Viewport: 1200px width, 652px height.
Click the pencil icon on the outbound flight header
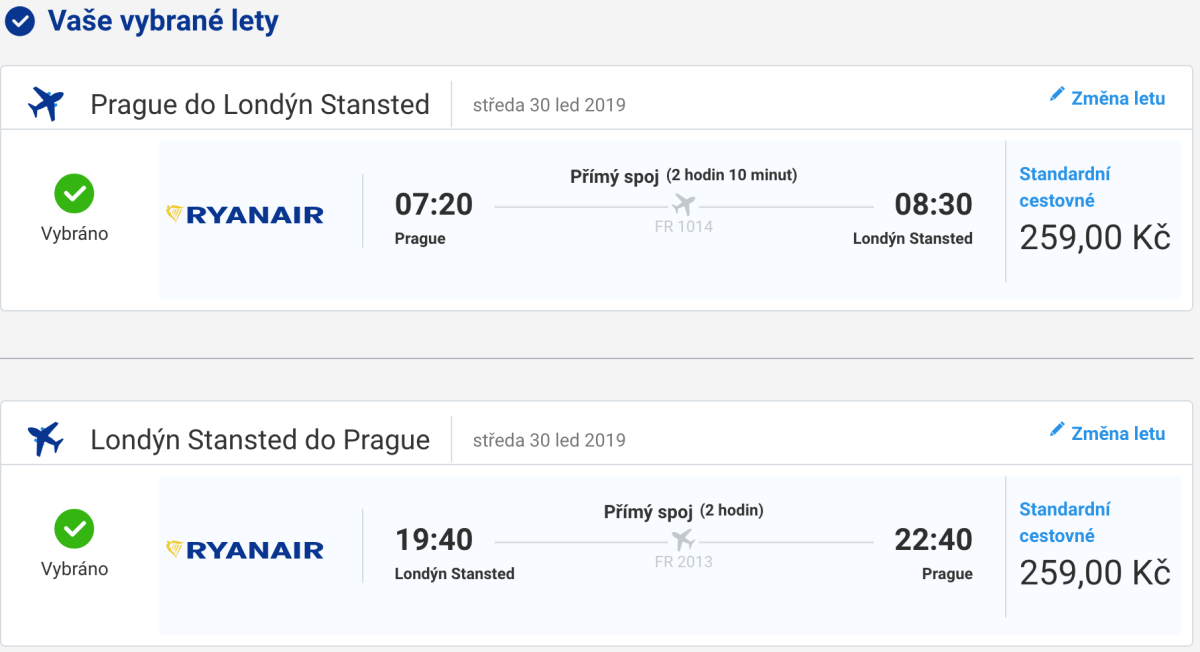(x=1057, y=94)
